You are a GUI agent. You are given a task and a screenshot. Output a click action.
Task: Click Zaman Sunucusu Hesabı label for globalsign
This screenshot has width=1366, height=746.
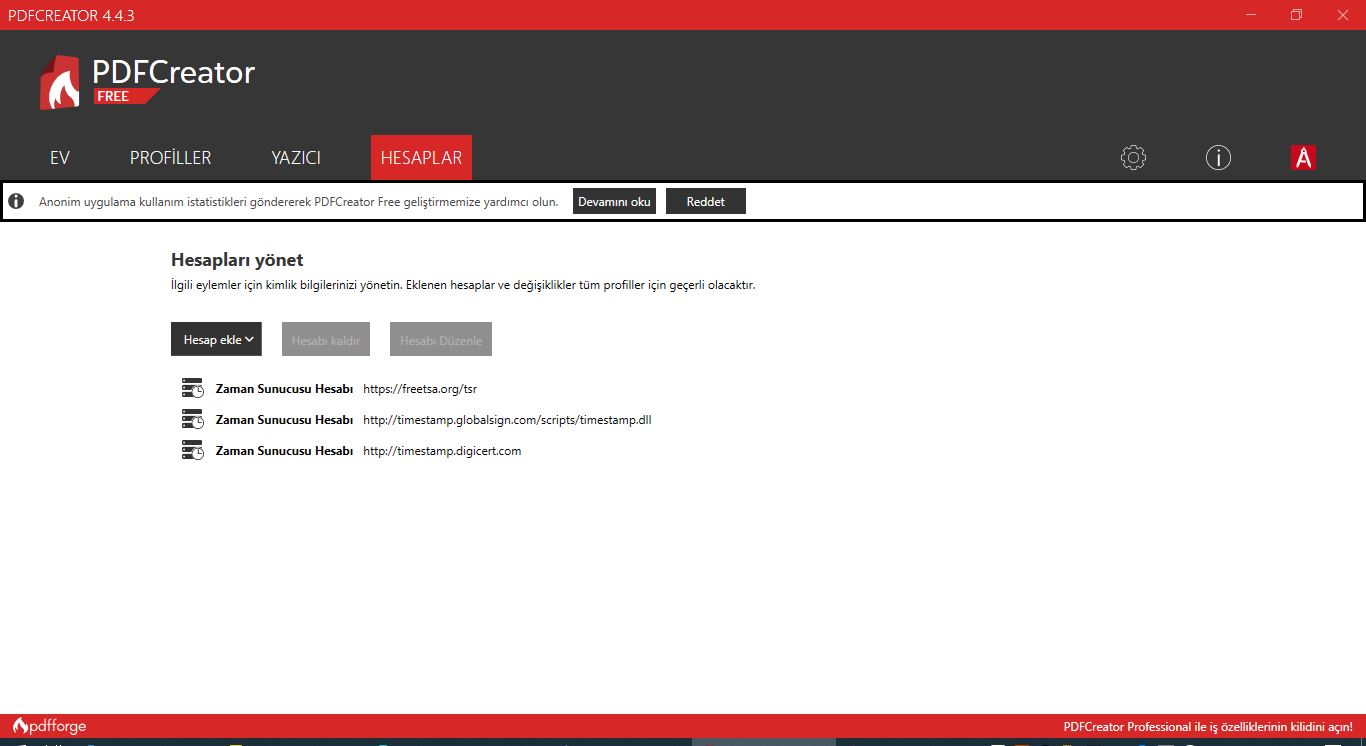284,420
